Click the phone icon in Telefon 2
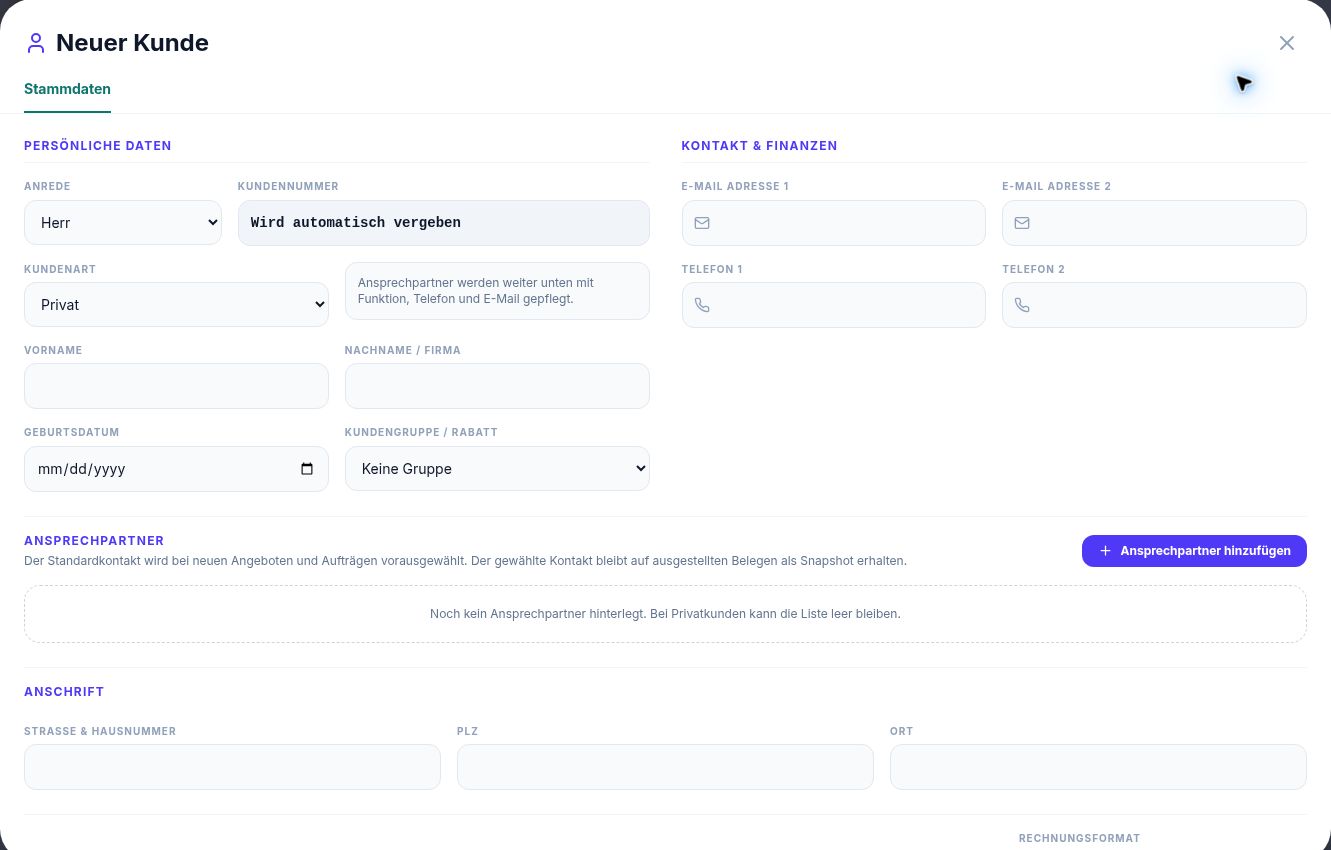Image resolution: width=1331 pixels, height=850 pixels. [x=1022, y=305]
